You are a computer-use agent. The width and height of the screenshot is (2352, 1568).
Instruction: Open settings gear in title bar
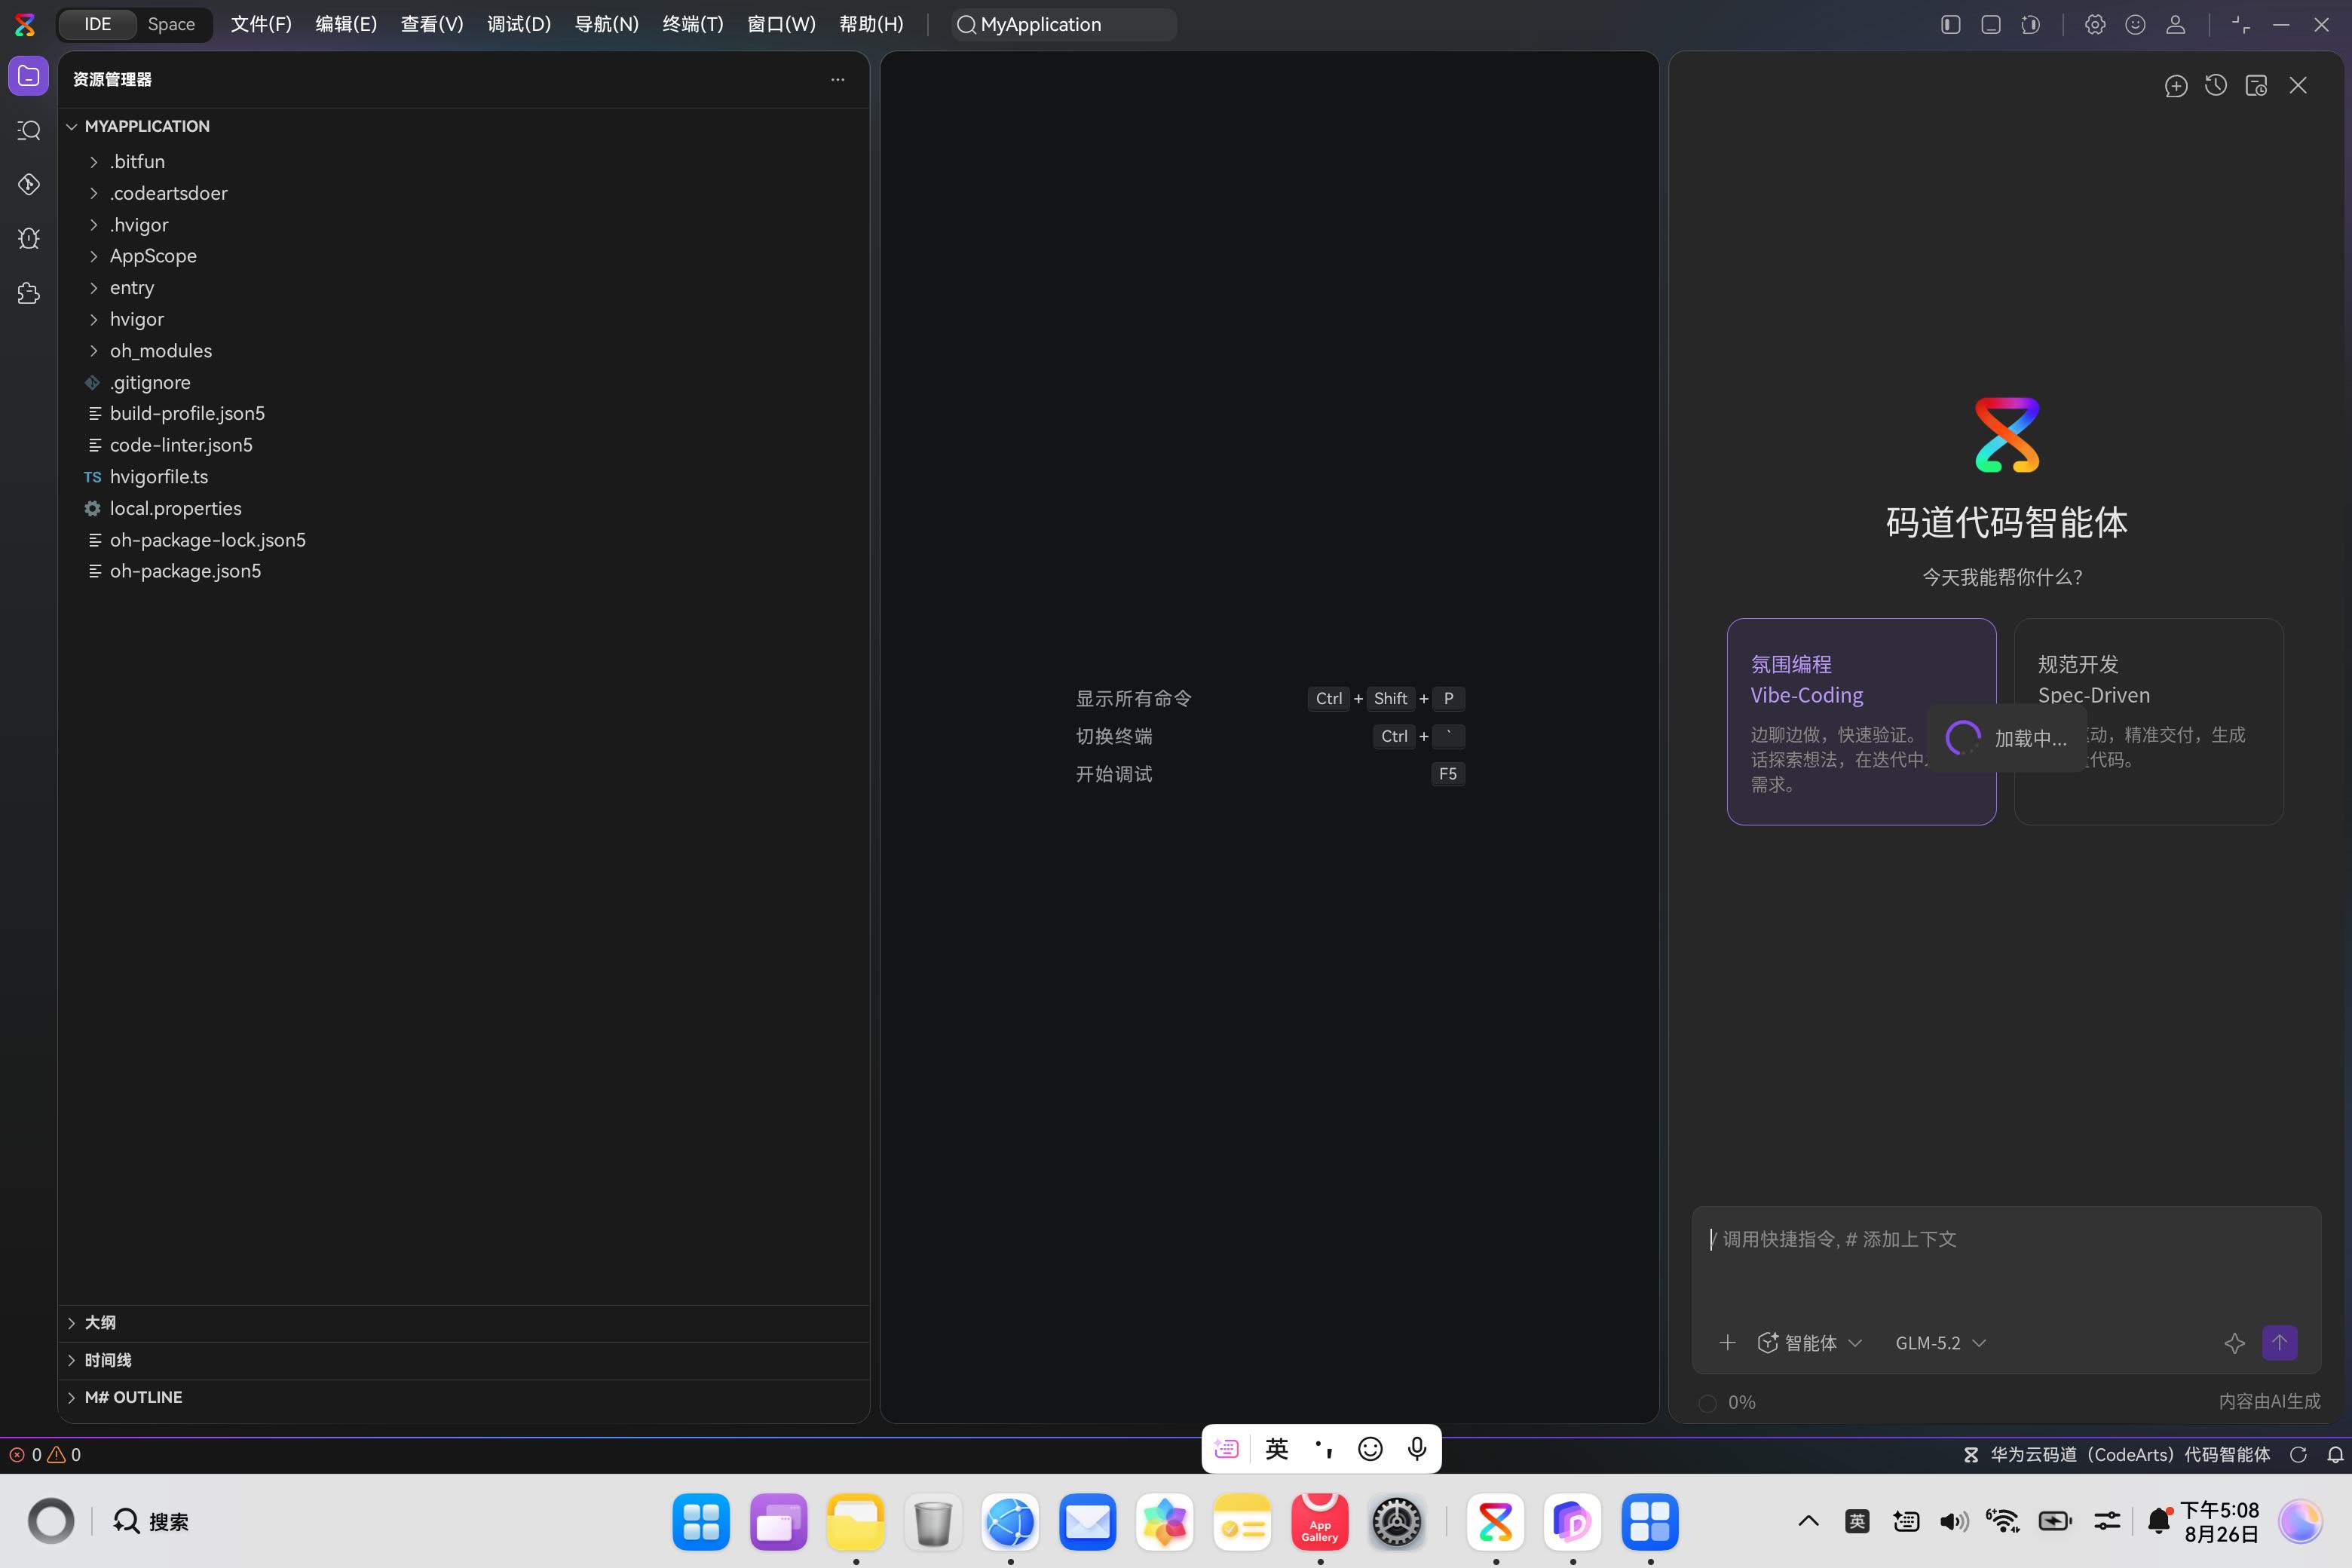click(2094, 25)
